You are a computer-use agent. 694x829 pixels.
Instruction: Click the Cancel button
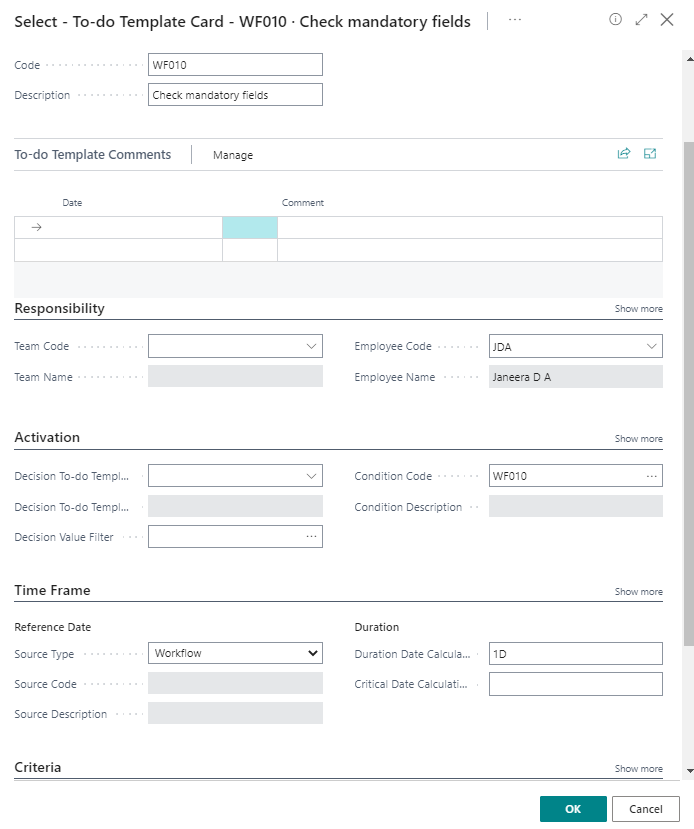coord(646,809)
